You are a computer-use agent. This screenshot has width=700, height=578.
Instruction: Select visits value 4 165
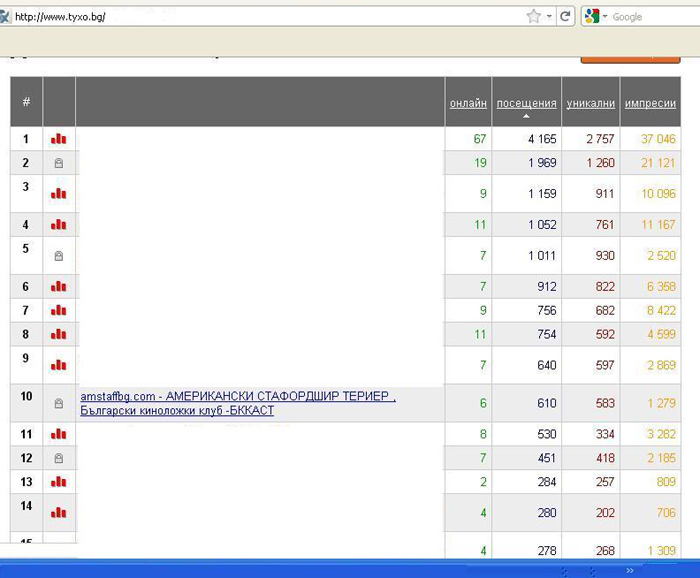[542, 139]
